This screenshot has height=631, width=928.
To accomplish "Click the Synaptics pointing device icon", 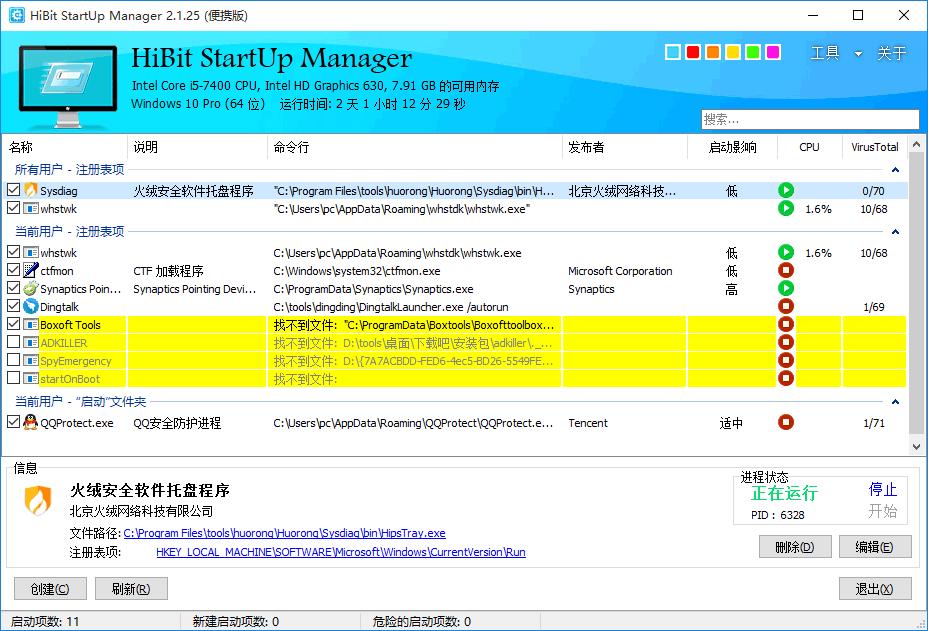I will click(x=30, y=289).
